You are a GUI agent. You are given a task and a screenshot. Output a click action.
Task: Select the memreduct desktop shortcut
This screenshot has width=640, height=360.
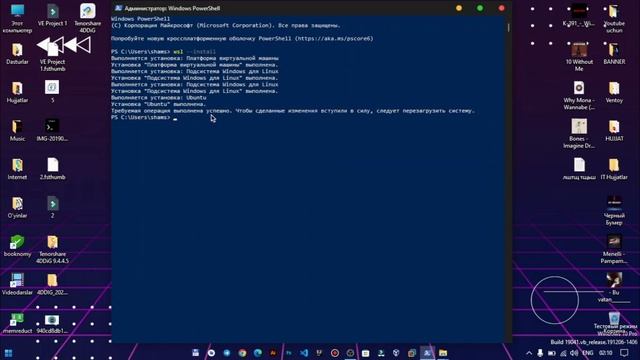tap(17, 323)
